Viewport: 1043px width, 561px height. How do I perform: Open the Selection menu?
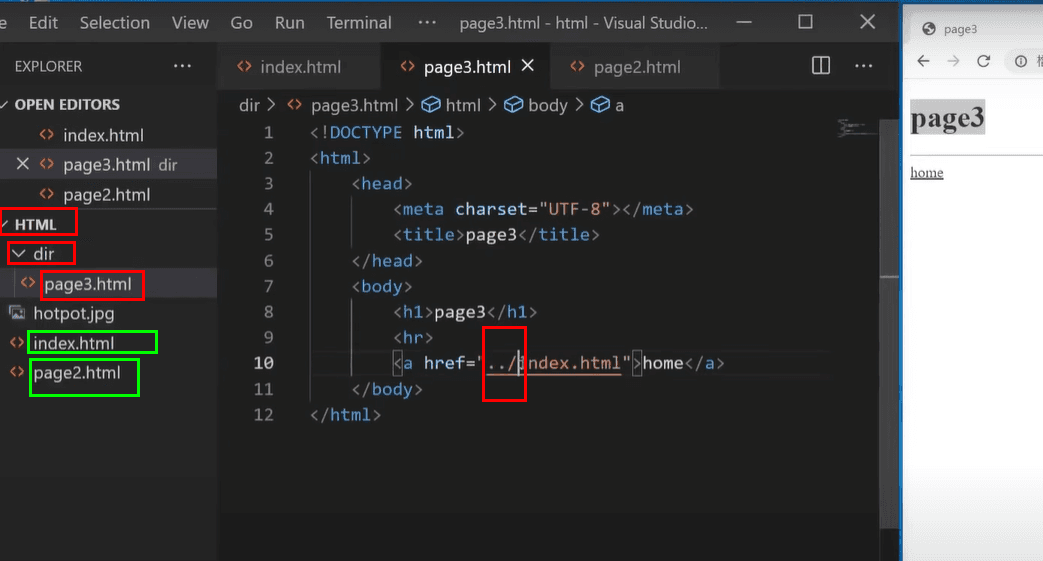click(115, 22)
